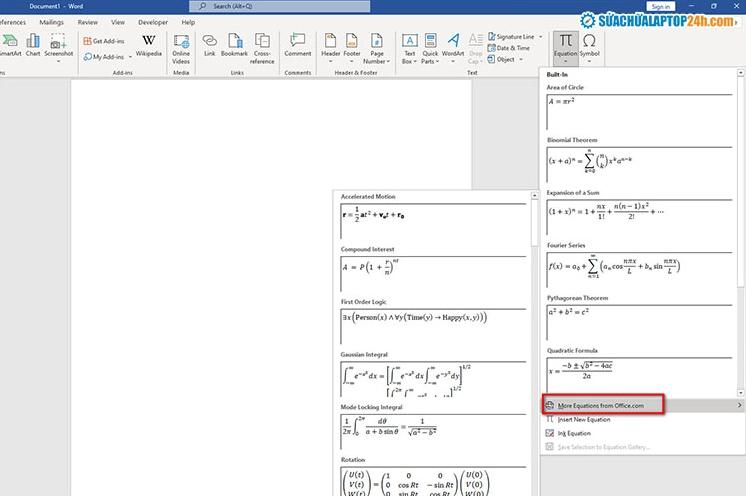Insert a Text Box
The height and width of the screenshot is (496, 746).
point(409,49)
